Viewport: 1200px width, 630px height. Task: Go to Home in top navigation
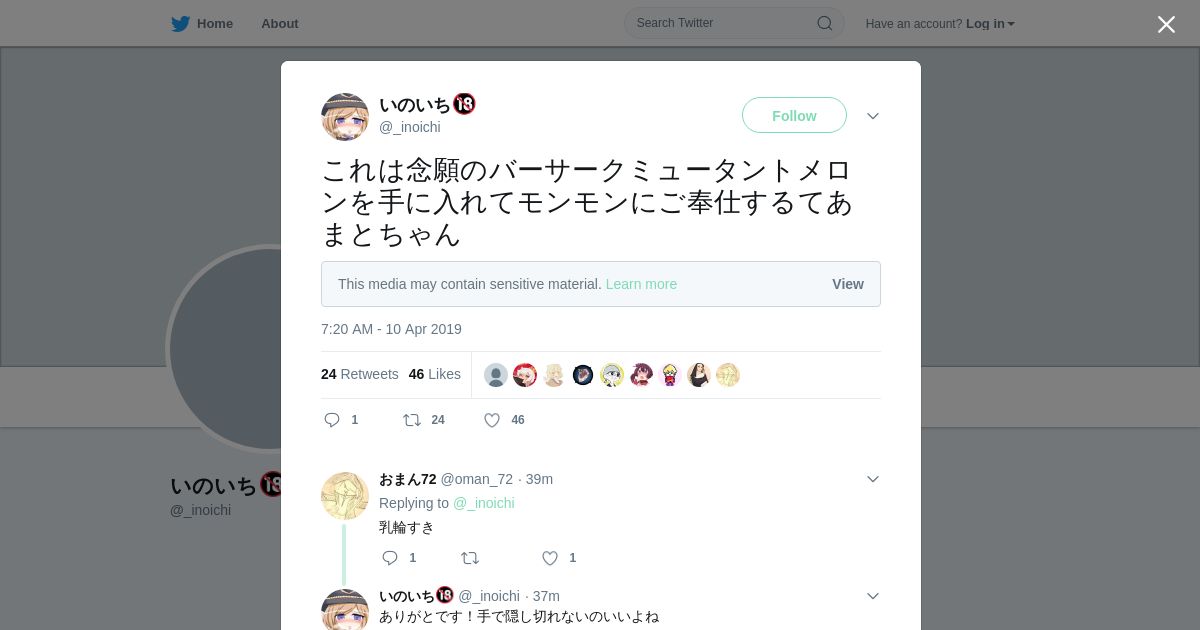(214, 24)
